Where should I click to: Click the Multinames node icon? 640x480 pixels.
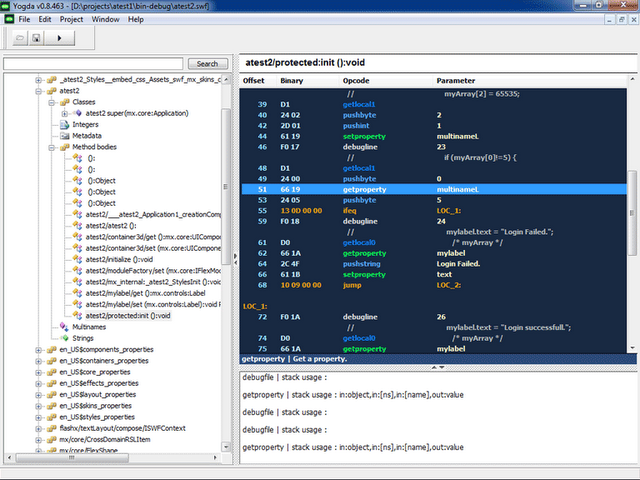click(64, 327)
